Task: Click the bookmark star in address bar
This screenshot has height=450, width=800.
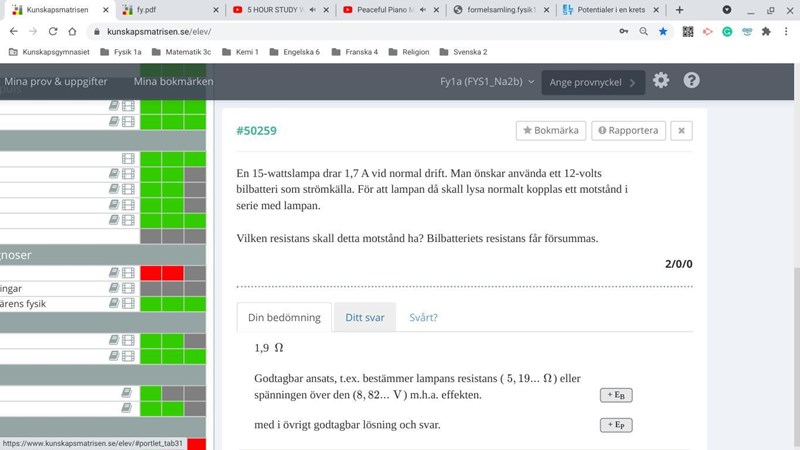Action: click(663, 31)
